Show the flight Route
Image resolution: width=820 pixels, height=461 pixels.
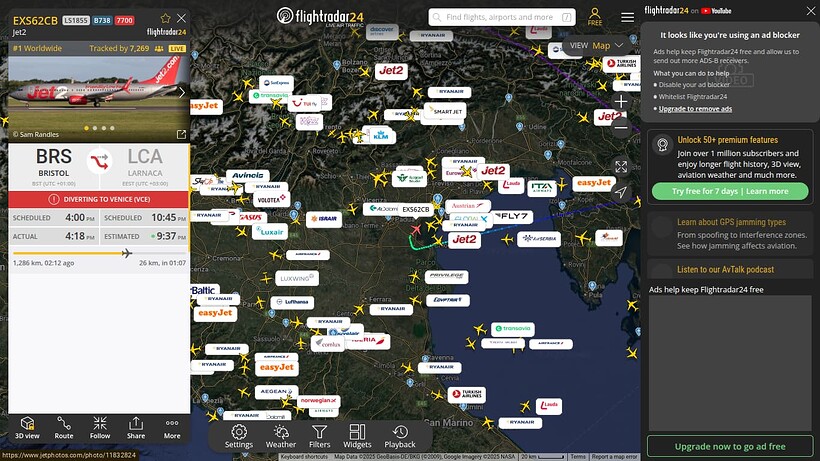coord(64,428)
